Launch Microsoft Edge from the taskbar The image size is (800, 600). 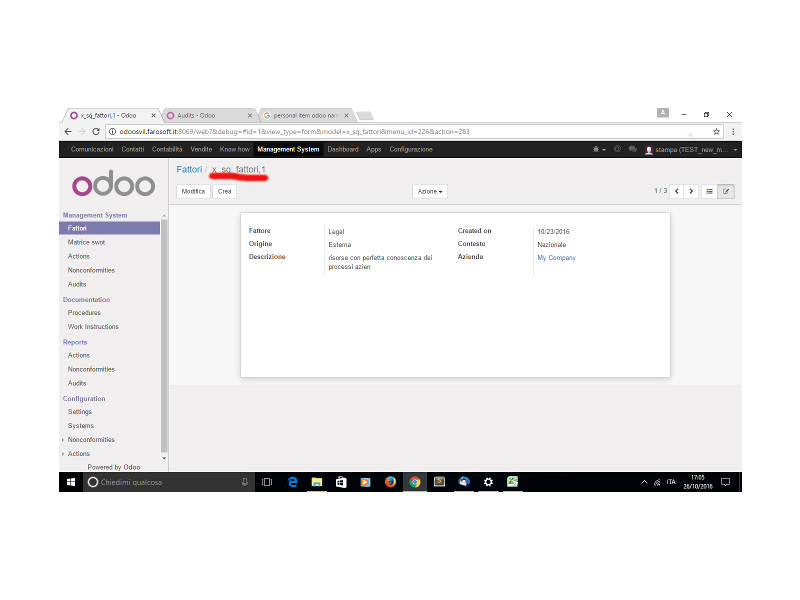(x=292, y=482)
